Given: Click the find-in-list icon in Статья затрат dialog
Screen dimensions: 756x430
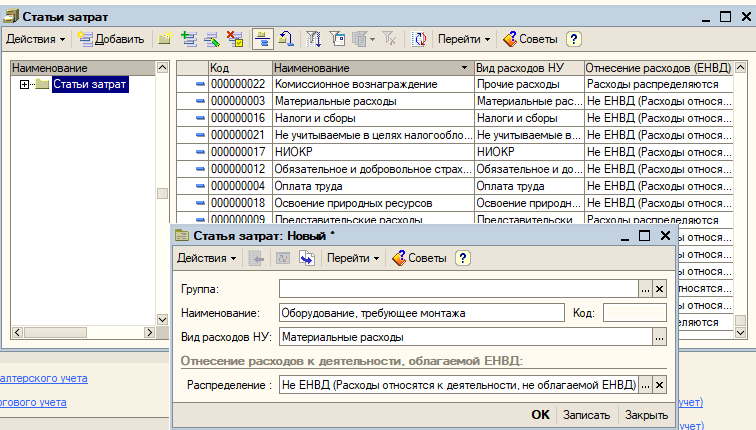Looking at the screenshot, I should tap(256, 258).
